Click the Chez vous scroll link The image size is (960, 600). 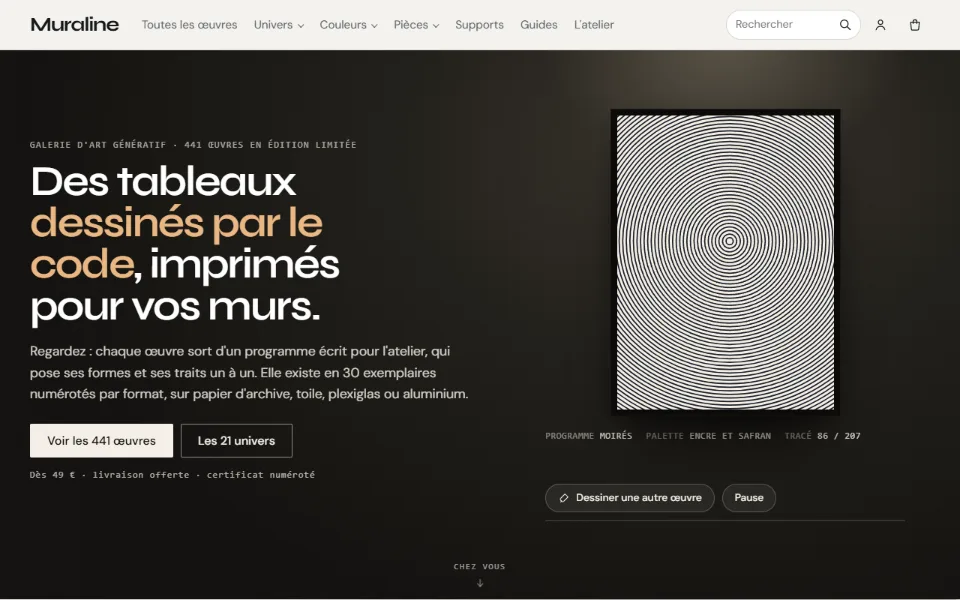coord(479,574)
